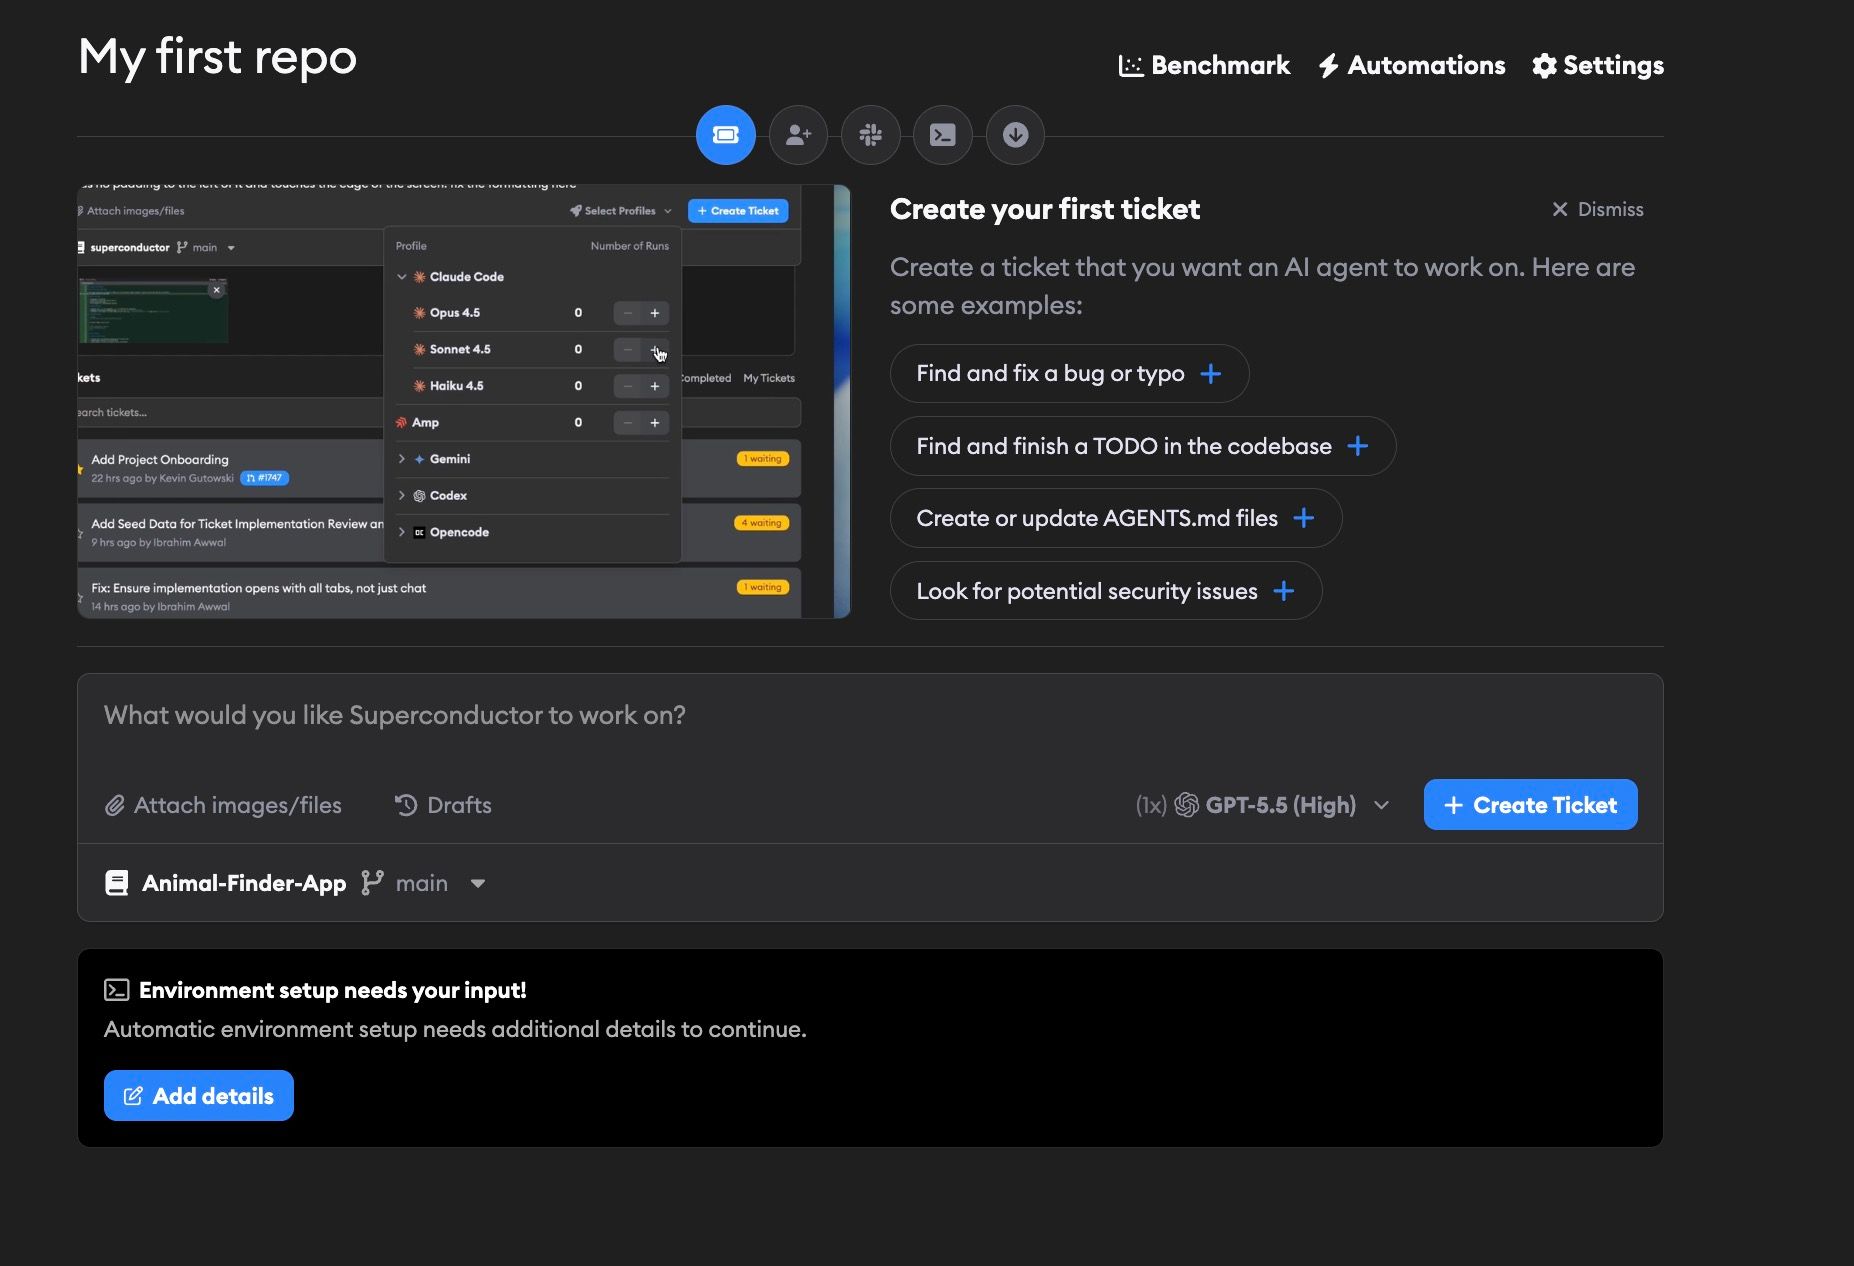The height and width of the screenshot is (1266, 1854).
Task: Open the terminal environment step icon
Action: pos(943,135)
